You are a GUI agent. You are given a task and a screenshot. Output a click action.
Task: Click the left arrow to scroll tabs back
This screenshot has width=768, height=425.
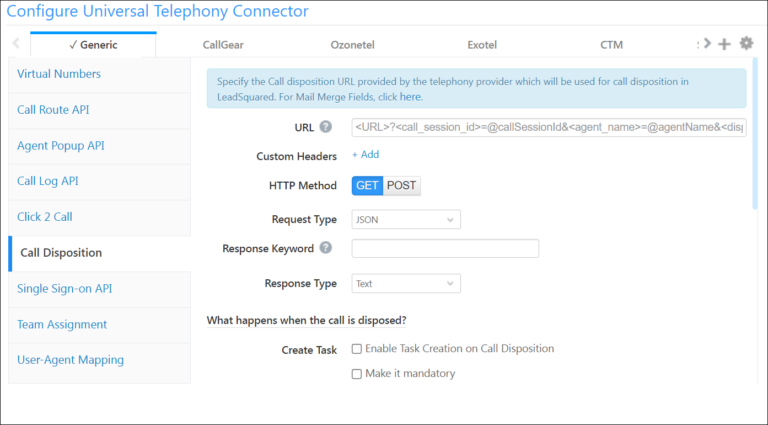[16, 44]
